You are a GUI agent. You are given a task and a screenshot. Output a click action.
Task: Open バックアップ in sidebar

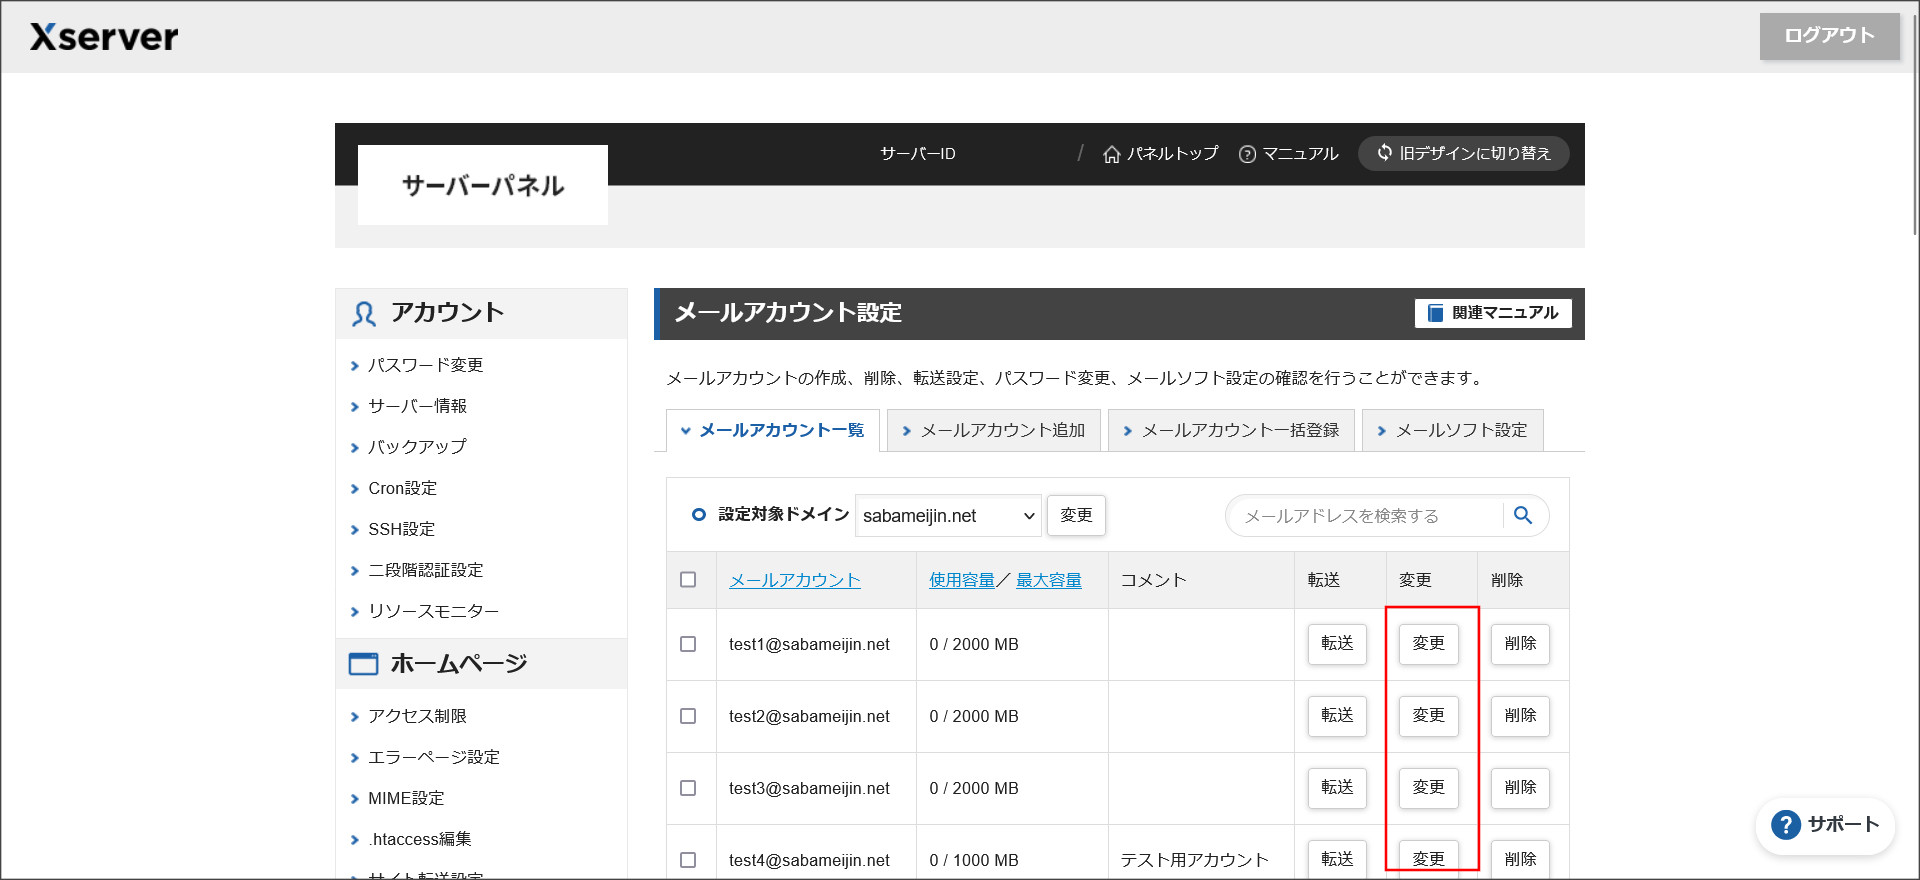417,447
